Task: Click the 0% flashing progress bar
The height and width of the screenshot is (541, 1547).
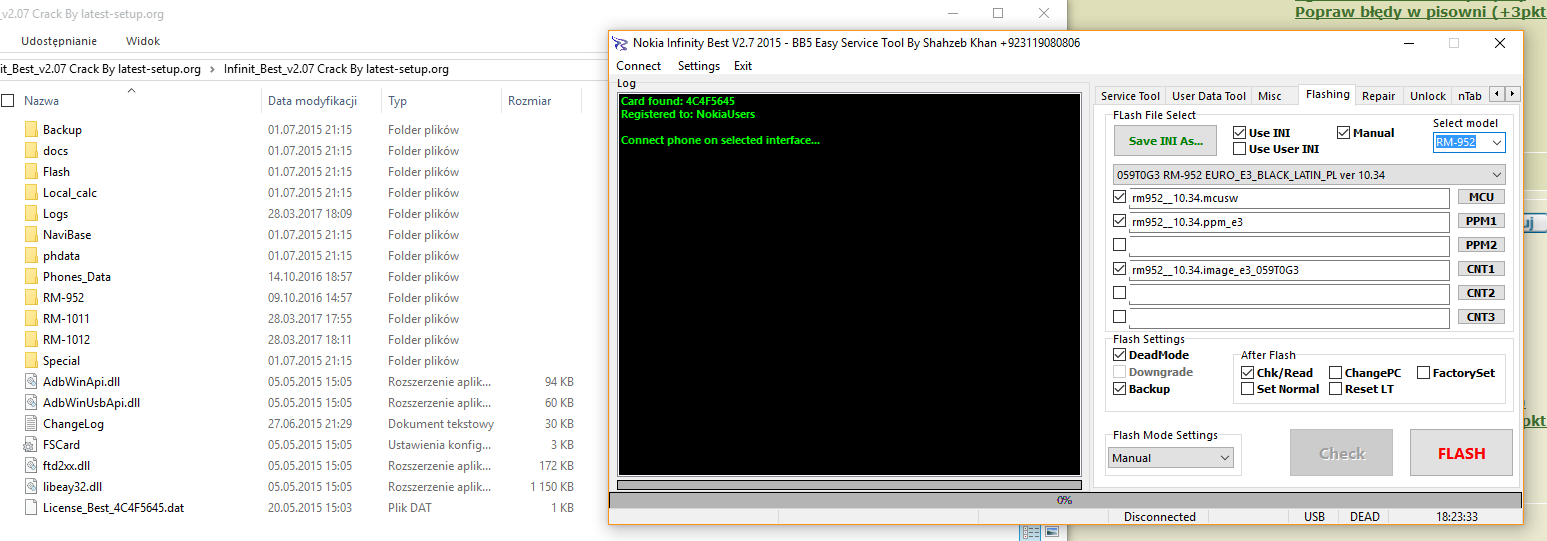Action: click(1065, 500)
